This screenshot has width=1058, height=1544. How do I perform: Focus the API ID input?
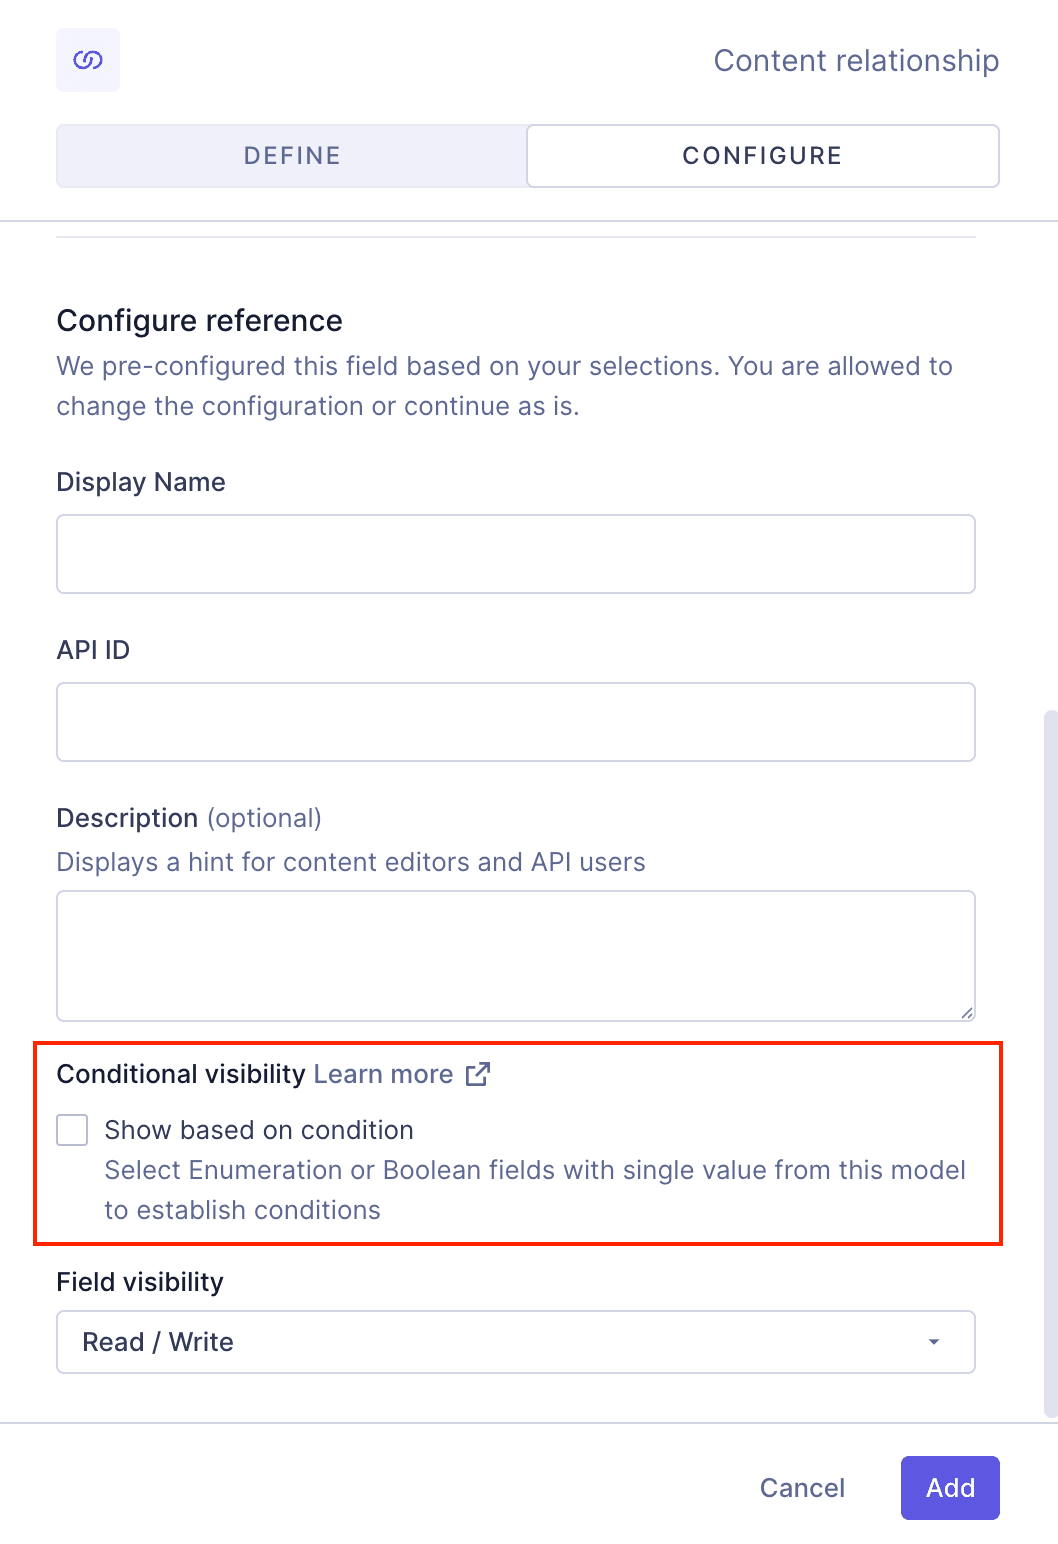(516, 721)
